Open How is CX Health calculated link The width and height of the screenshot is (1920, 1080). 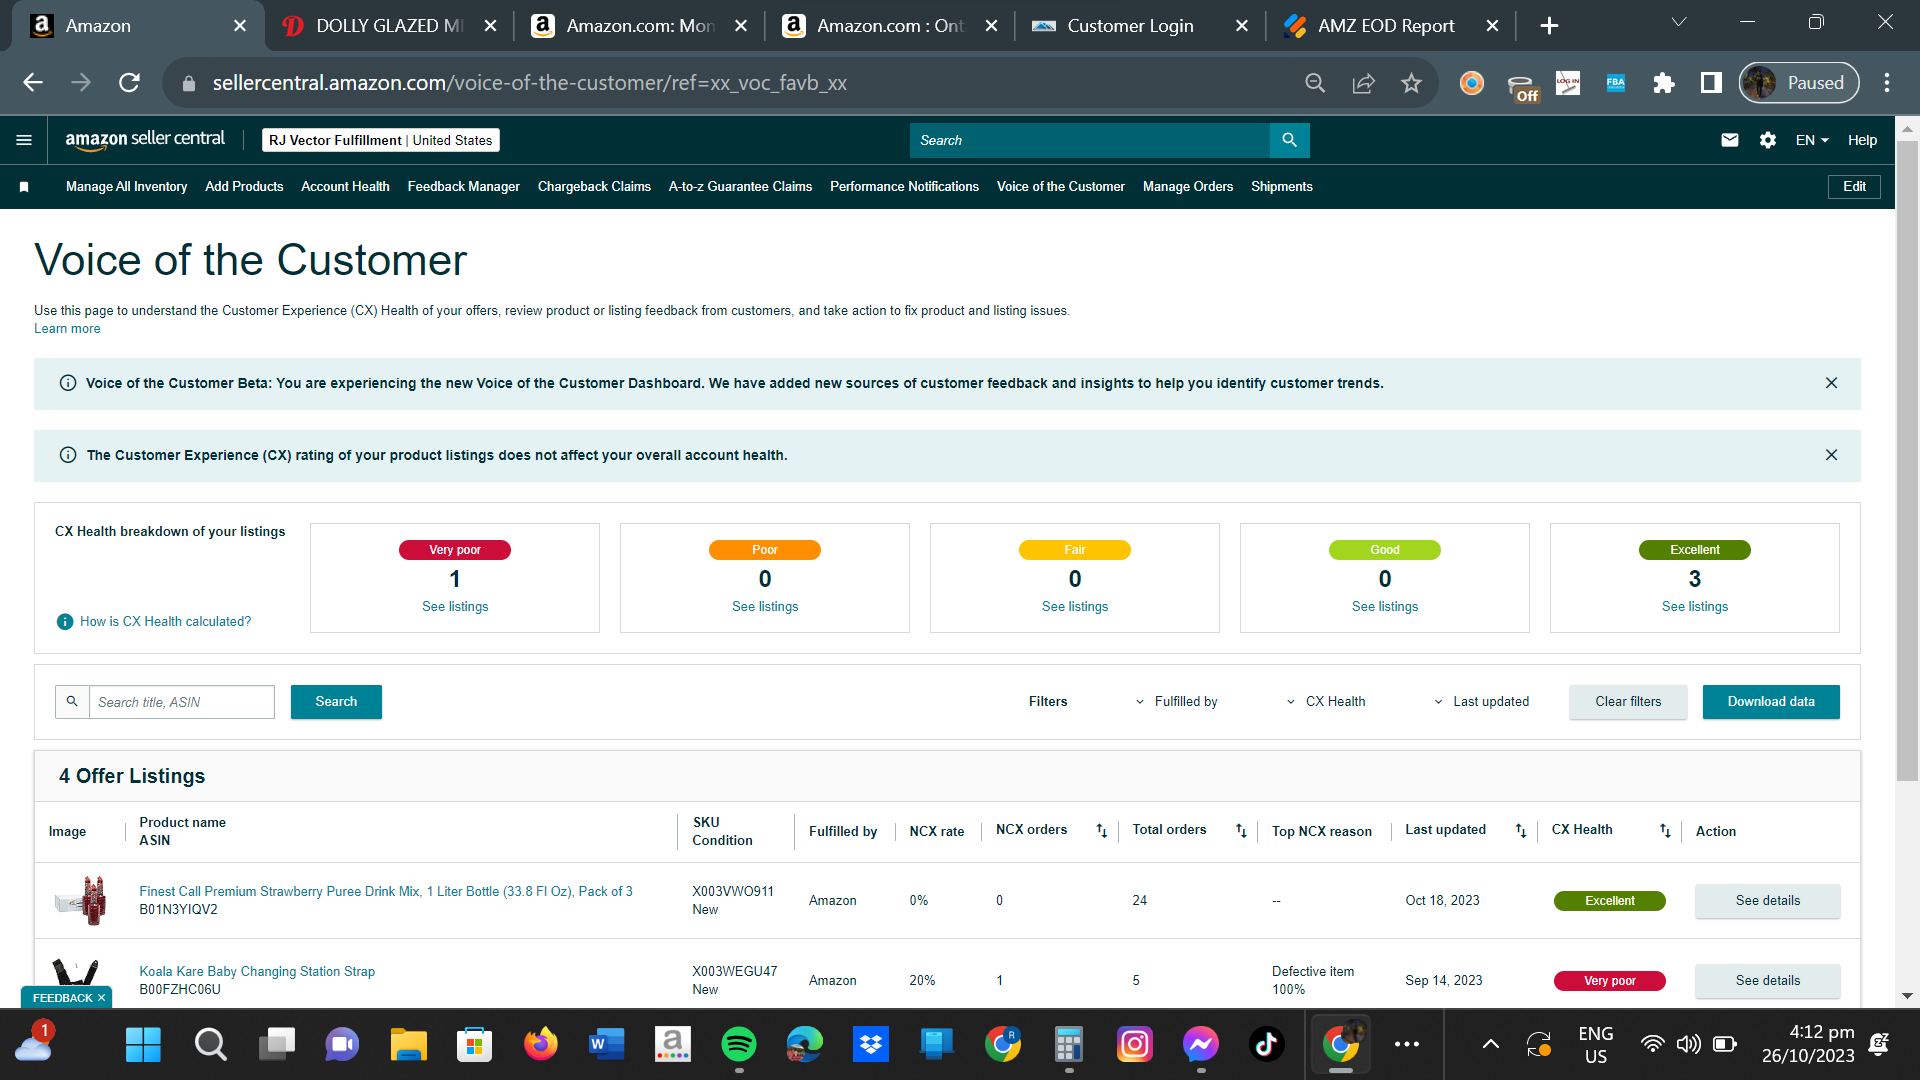click(x=165, y=622)
